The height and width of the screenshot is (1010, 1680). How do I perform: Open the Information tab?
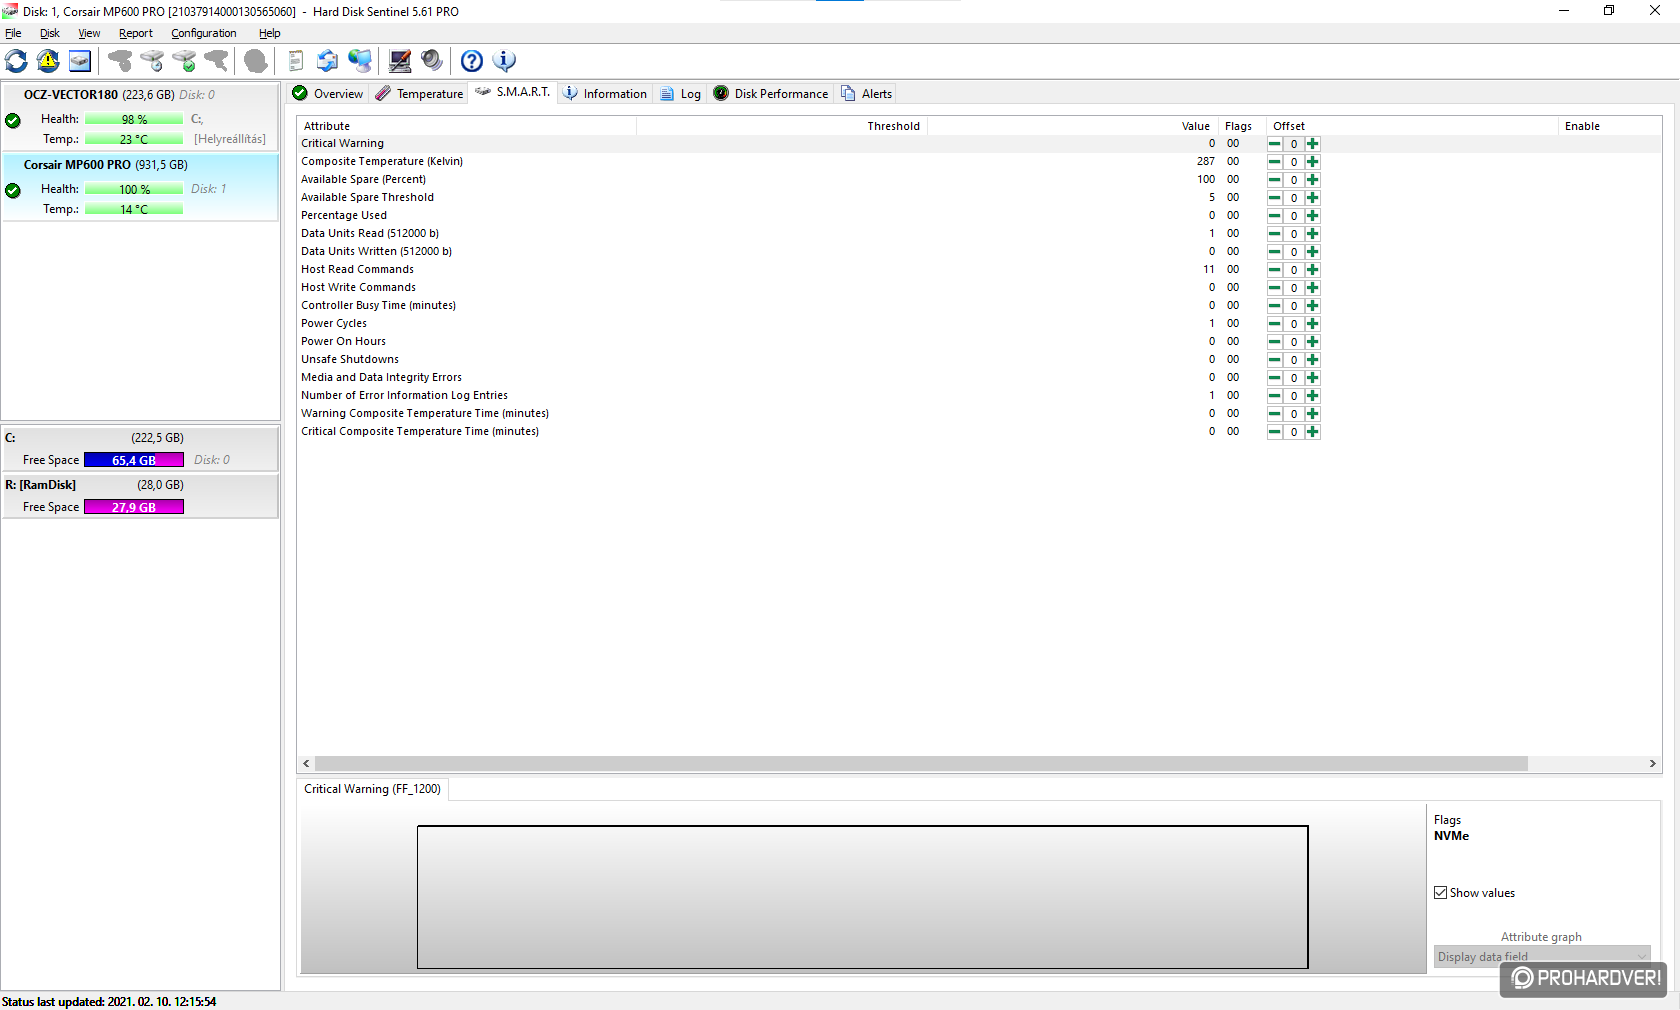(x=605, y=94)
